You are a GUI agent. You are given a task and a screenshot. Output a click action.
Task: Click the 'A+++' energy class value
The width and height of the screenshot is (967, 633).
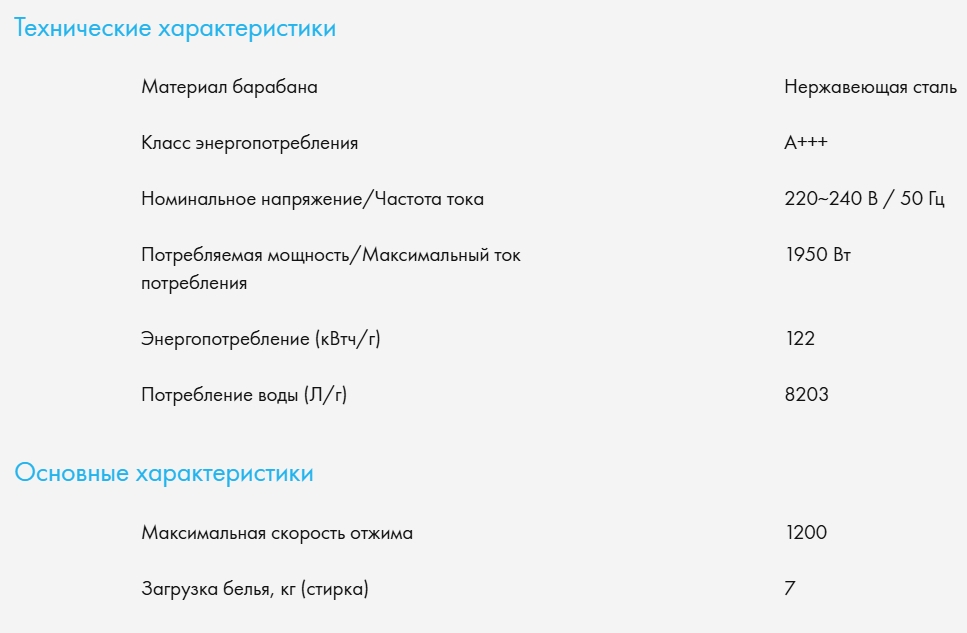click(806, 143)
